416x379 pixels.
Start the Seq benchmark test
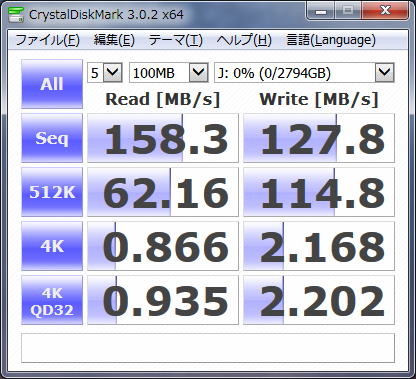coord(52,138)
